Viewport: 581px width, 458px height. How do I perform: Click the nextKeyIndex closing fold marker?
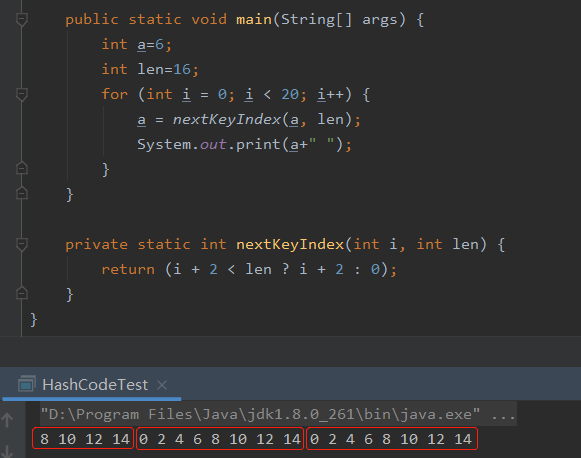pos(22,293)
